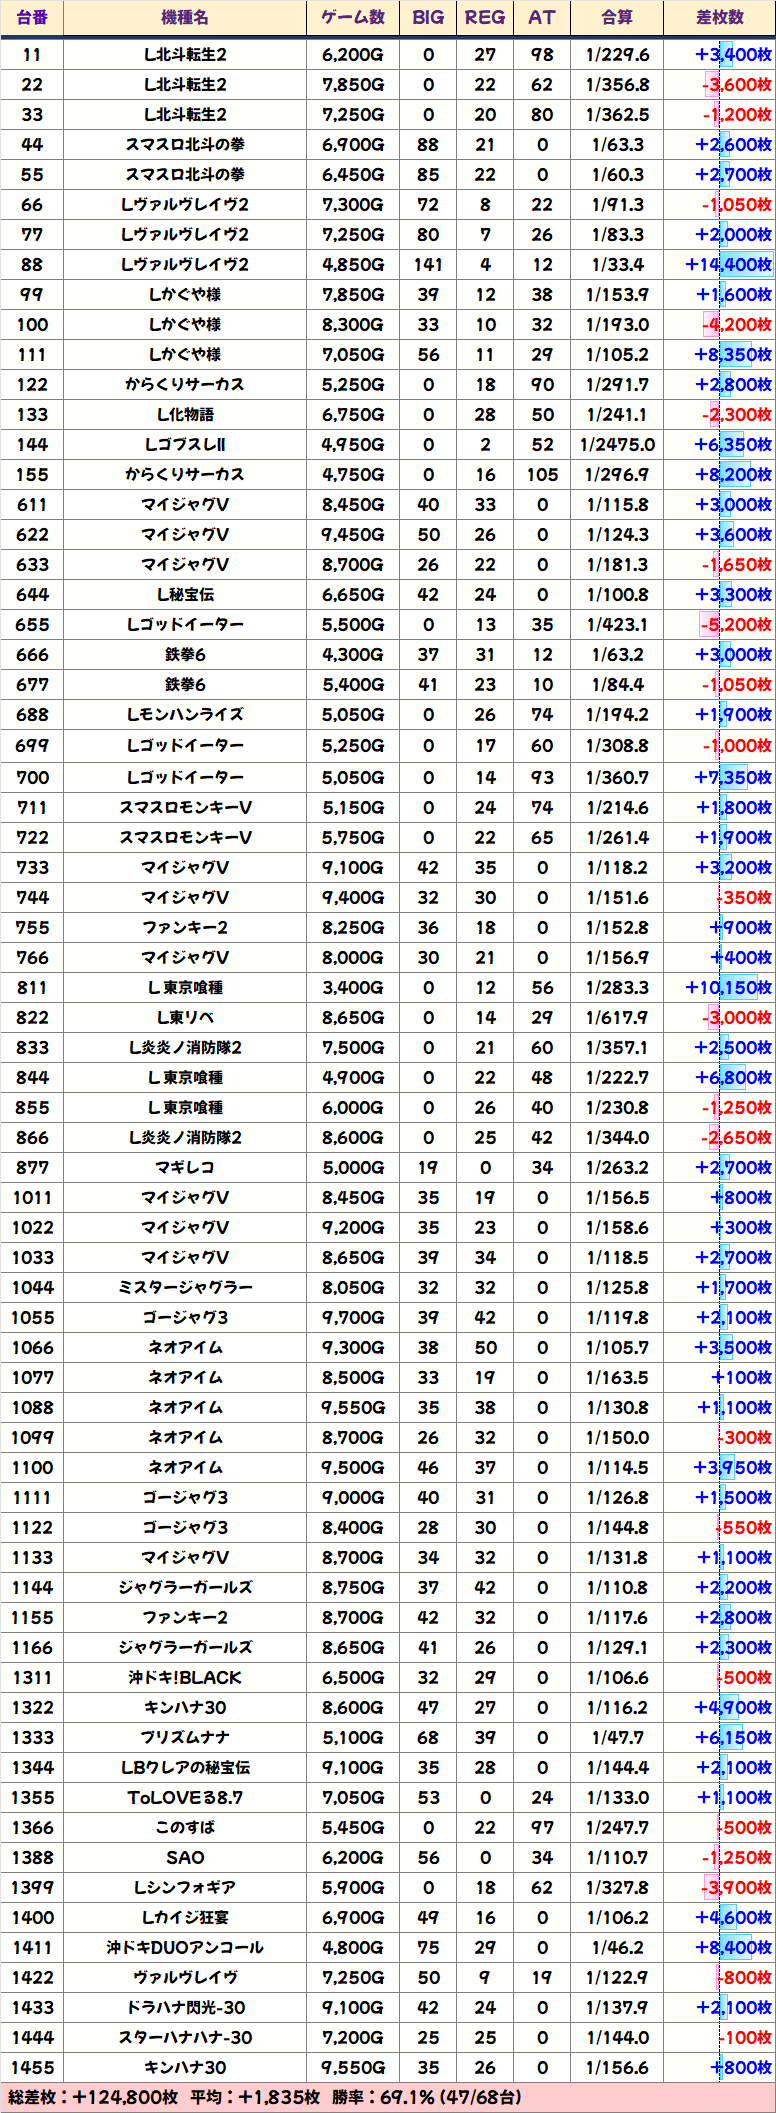The width and height of the screenshot is (776, 2113).
Task: Click the +14,400枚 difference value
Action: (728, 265)
